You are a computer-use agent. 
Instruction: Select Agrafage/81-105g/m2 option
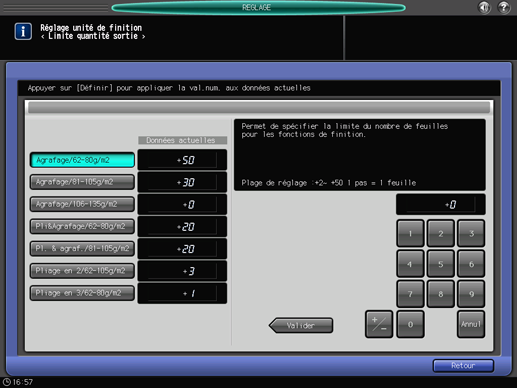pyautogui.click(x=82, y=182)
